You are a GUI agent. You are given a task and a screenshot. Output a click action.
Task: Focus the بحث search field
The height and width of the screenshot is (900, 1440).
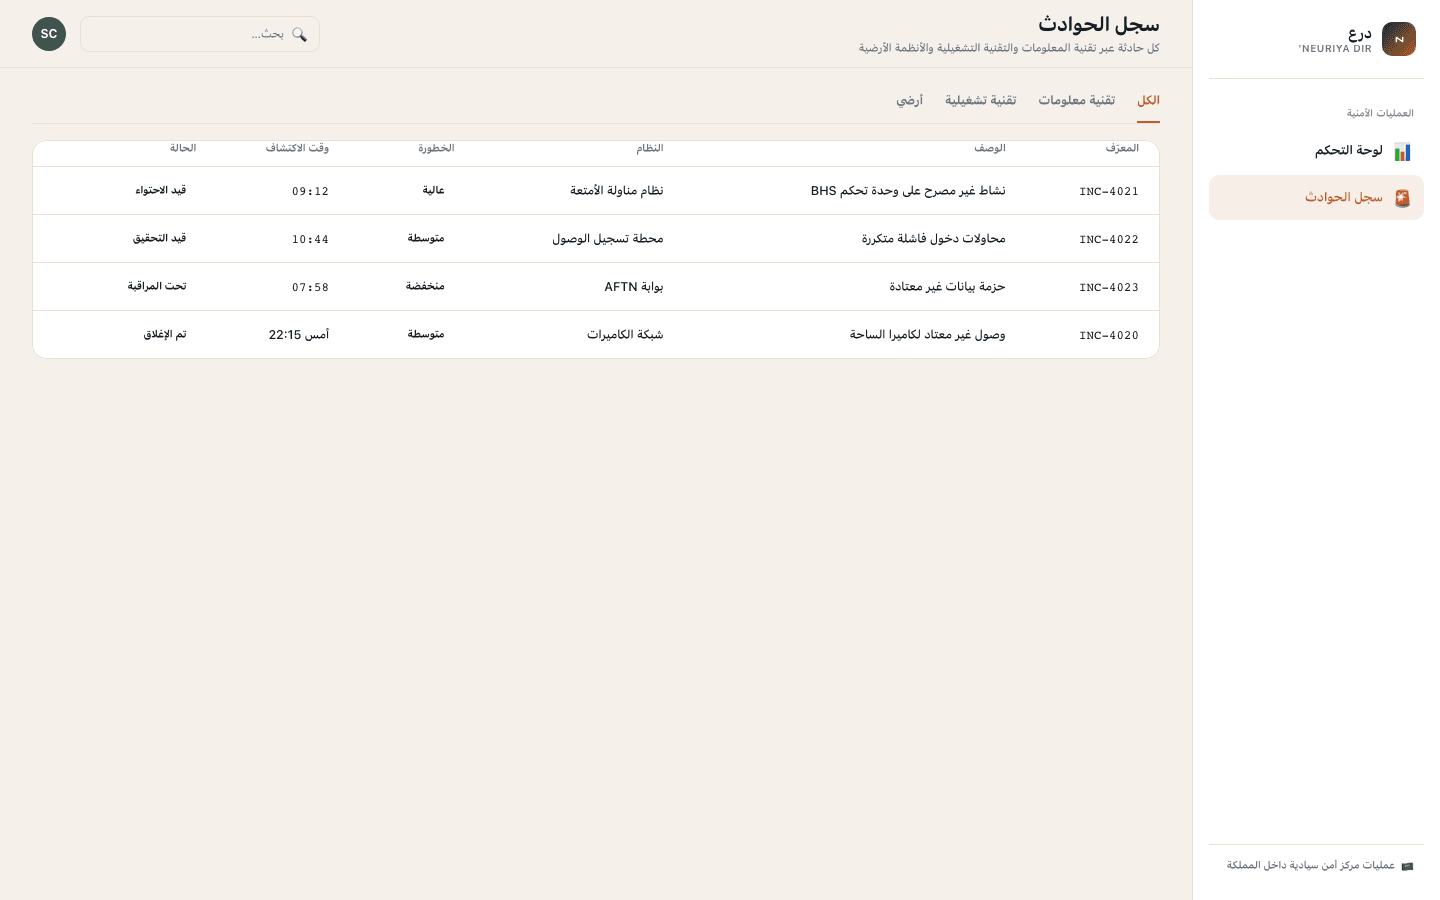pyautogui.click(x=200, y=34)
